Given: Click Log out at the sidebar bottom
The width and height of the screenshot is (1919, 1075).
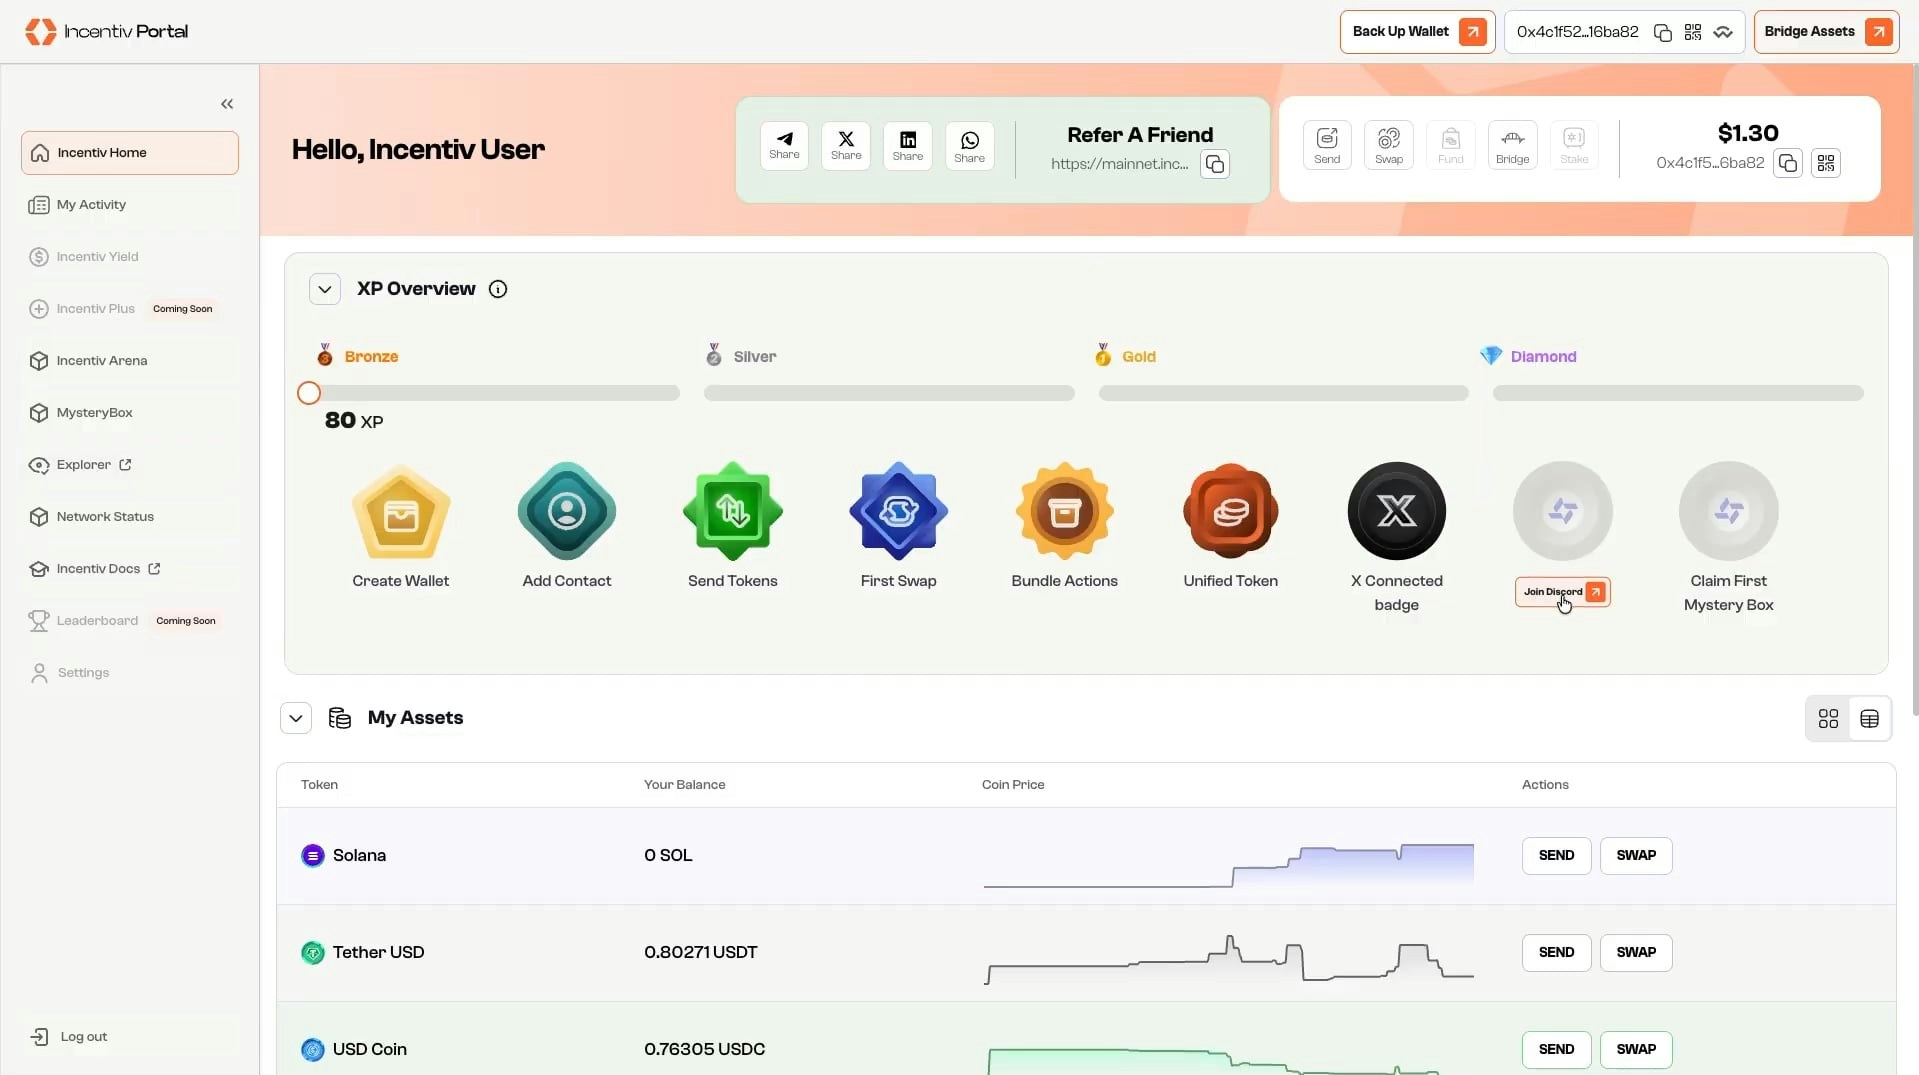Looking at the screenshot, I should click(130, 1037).
